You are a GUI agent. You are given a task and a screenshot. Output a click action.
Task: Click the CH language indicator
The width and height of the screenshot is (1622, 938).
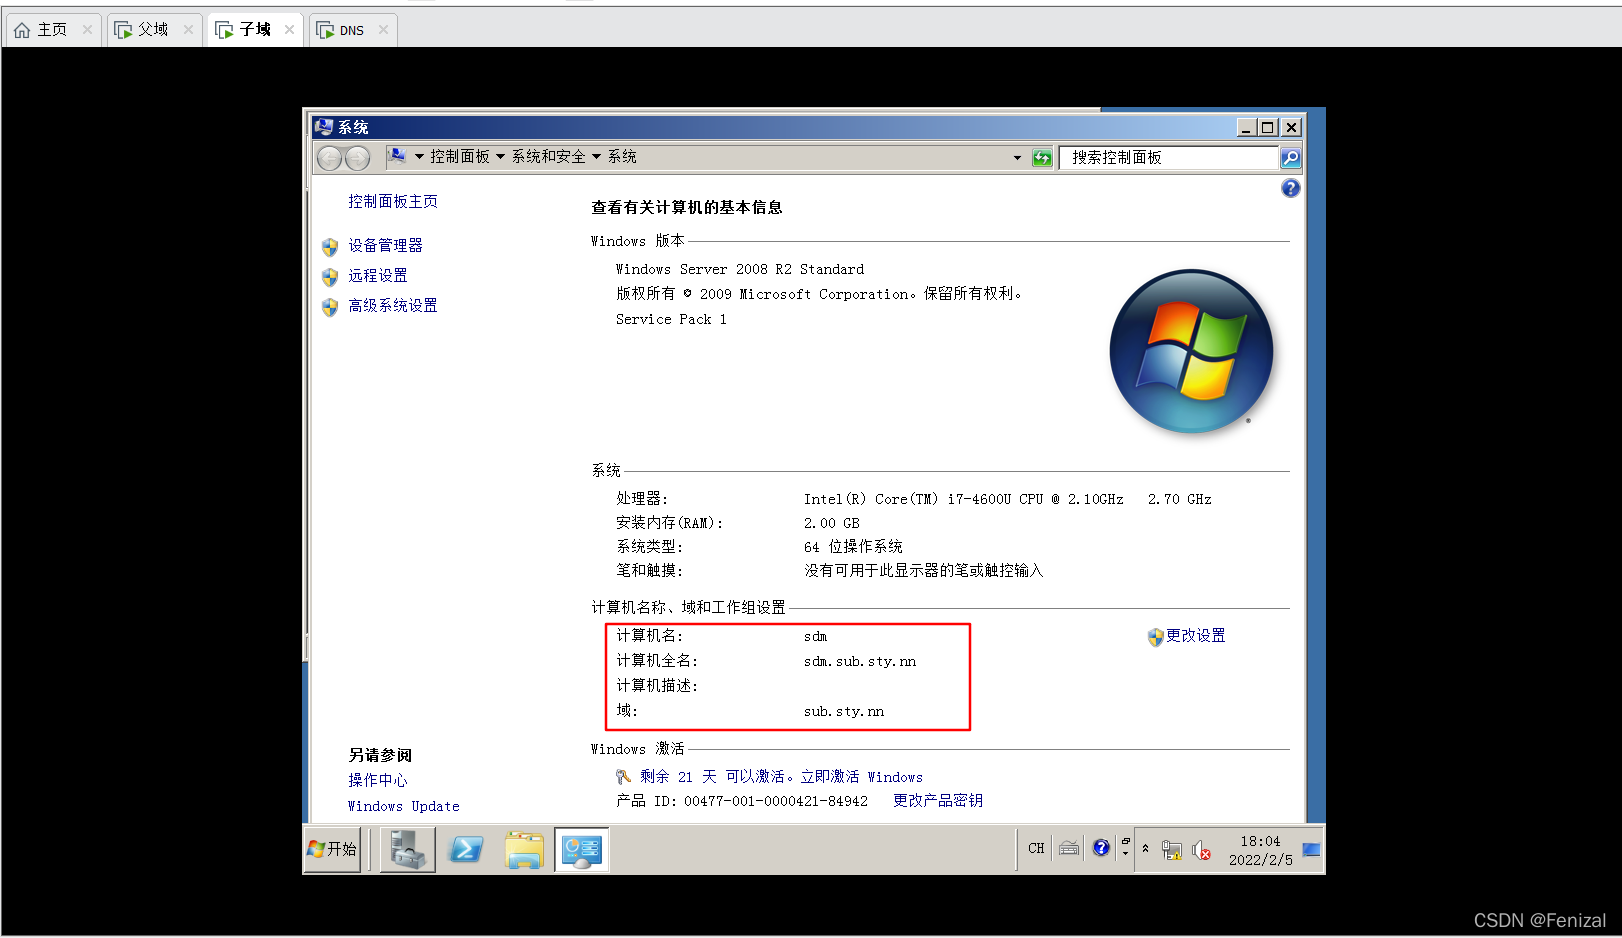coord(1036,848)
